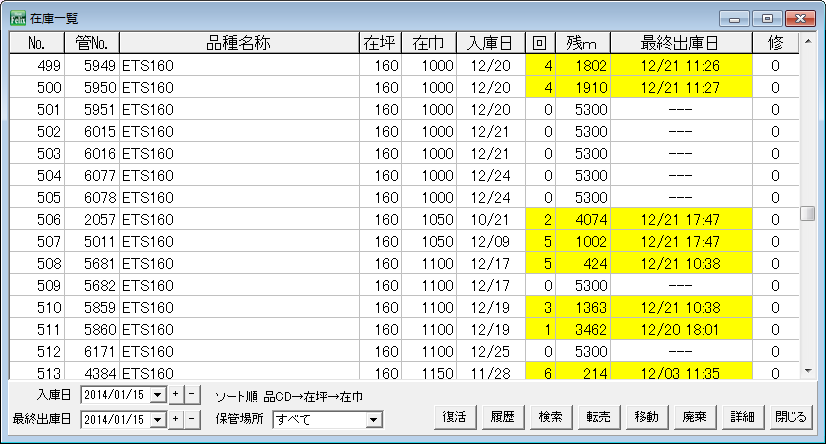The height and width of the screenshot is (444, 826).
Task: Open 詳細 details
Action: tap(742, 417)
